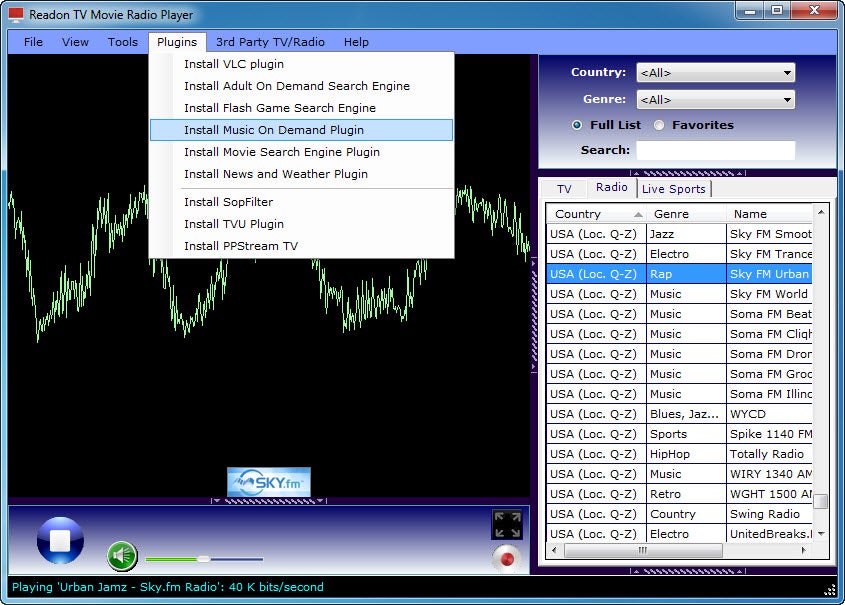Click the red record button
845x605 pixels.
(507, 557)
